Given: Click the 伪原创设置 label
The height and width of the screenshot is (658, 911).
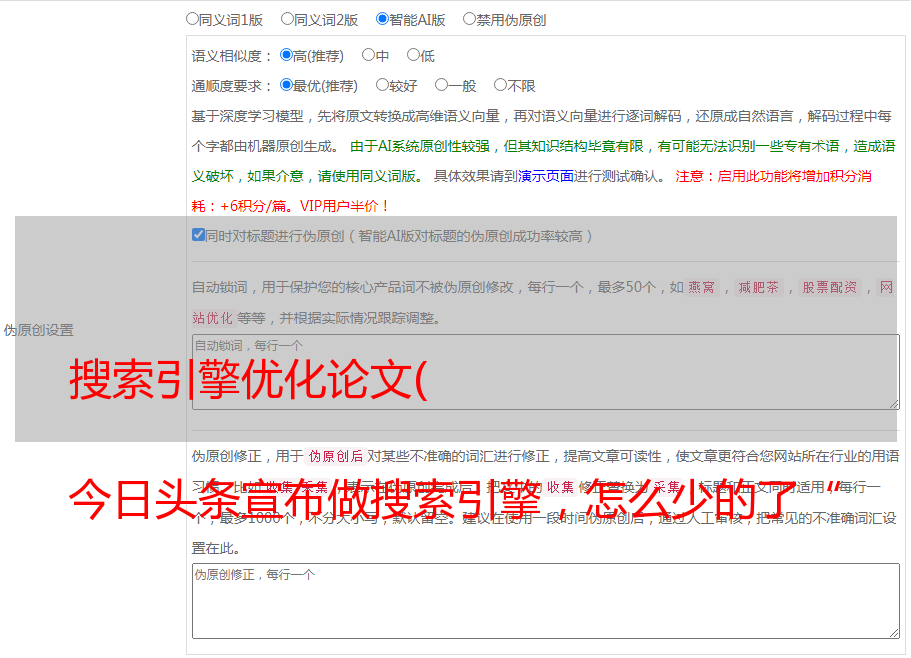Looking at the screenshot, I should pos(39,330).
